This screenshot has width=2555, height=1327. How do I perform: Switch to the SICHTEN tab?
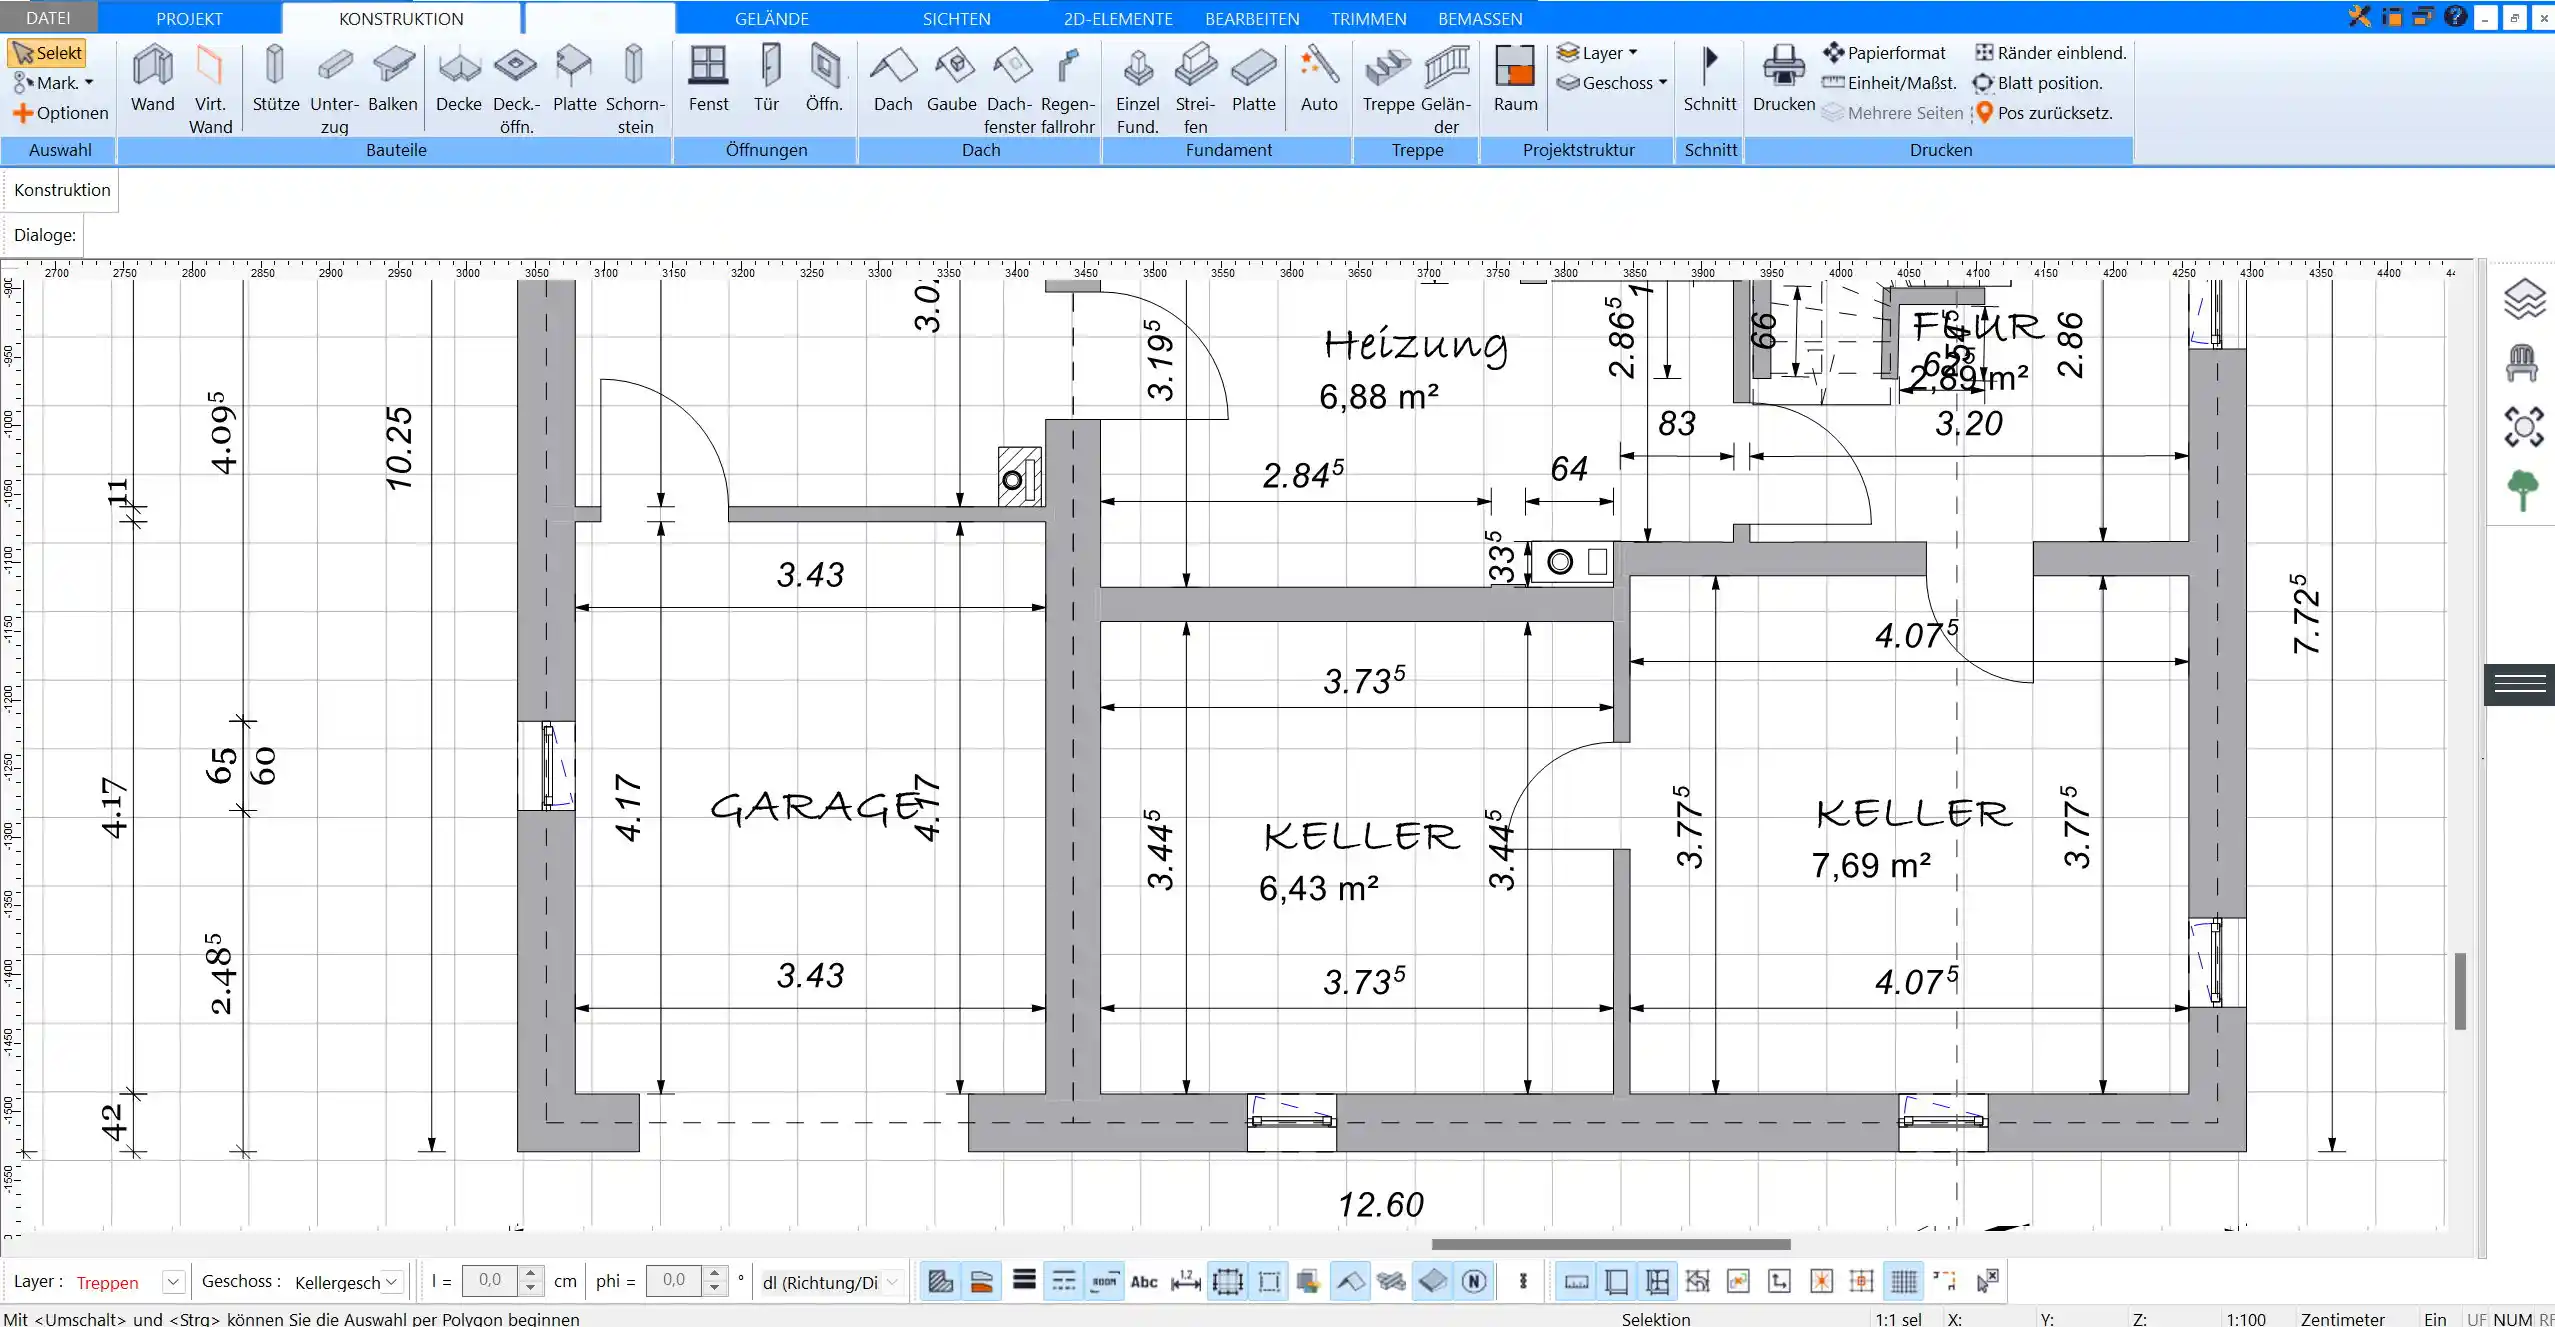click(x=956, y=18)
